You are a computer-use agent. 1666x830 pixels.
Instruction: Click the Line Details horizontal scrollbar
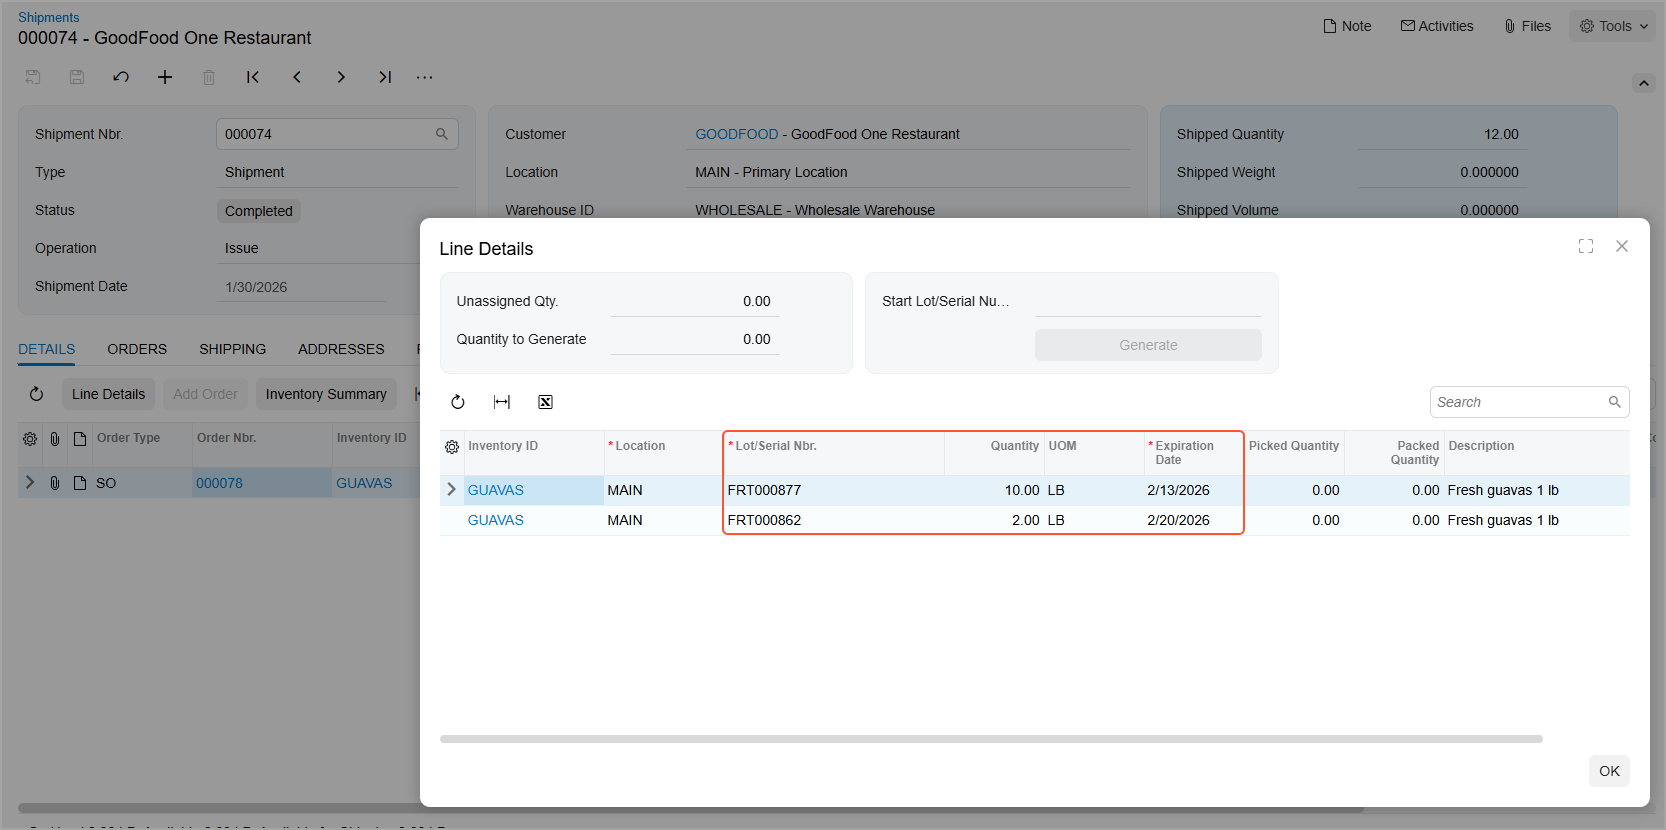(990, 739)
